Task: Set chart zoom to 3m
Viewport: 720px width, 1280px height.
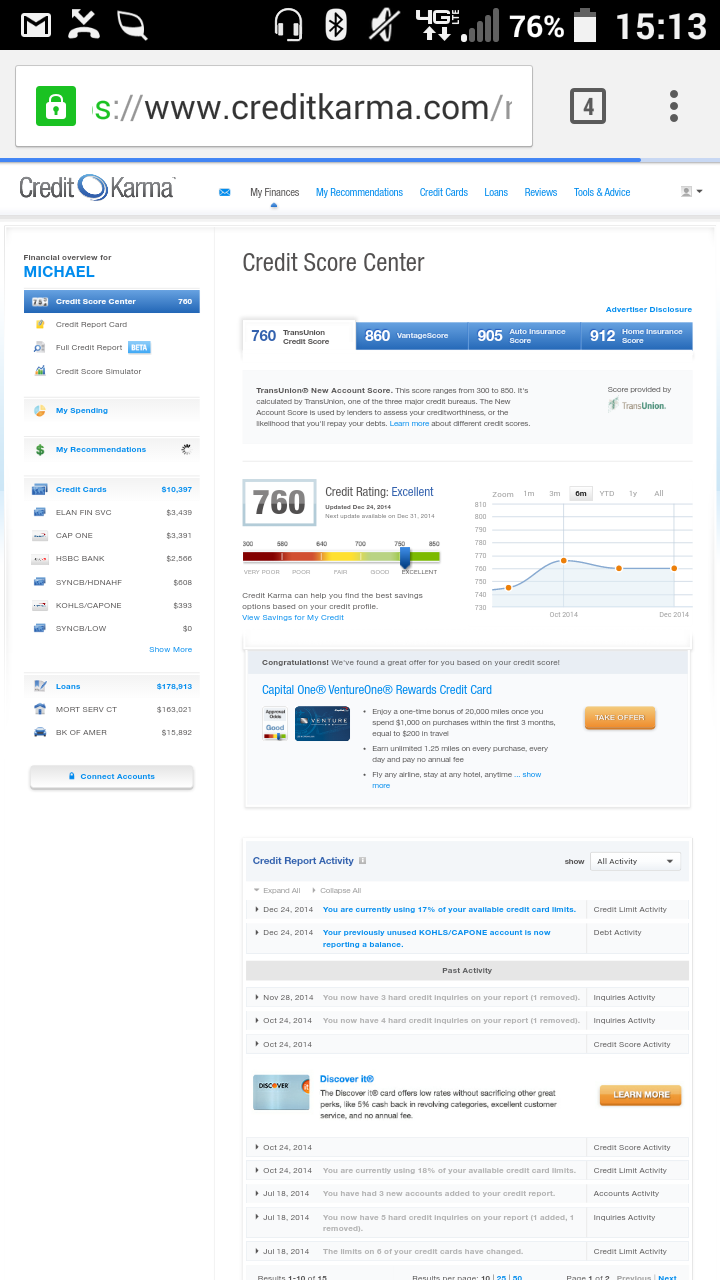Action: [554, 493]
